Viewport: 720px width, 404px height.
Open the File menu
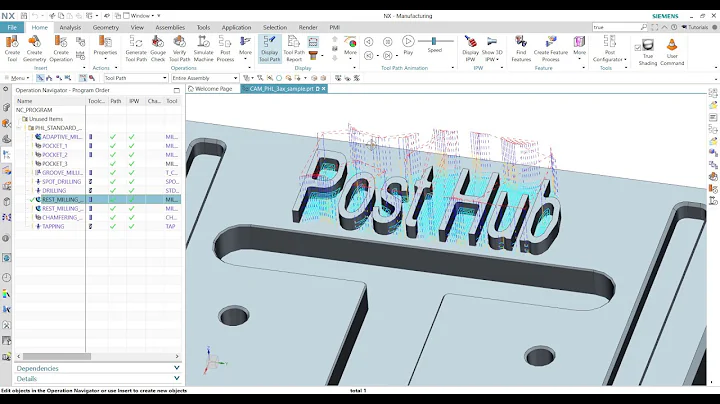click(12, 28)
